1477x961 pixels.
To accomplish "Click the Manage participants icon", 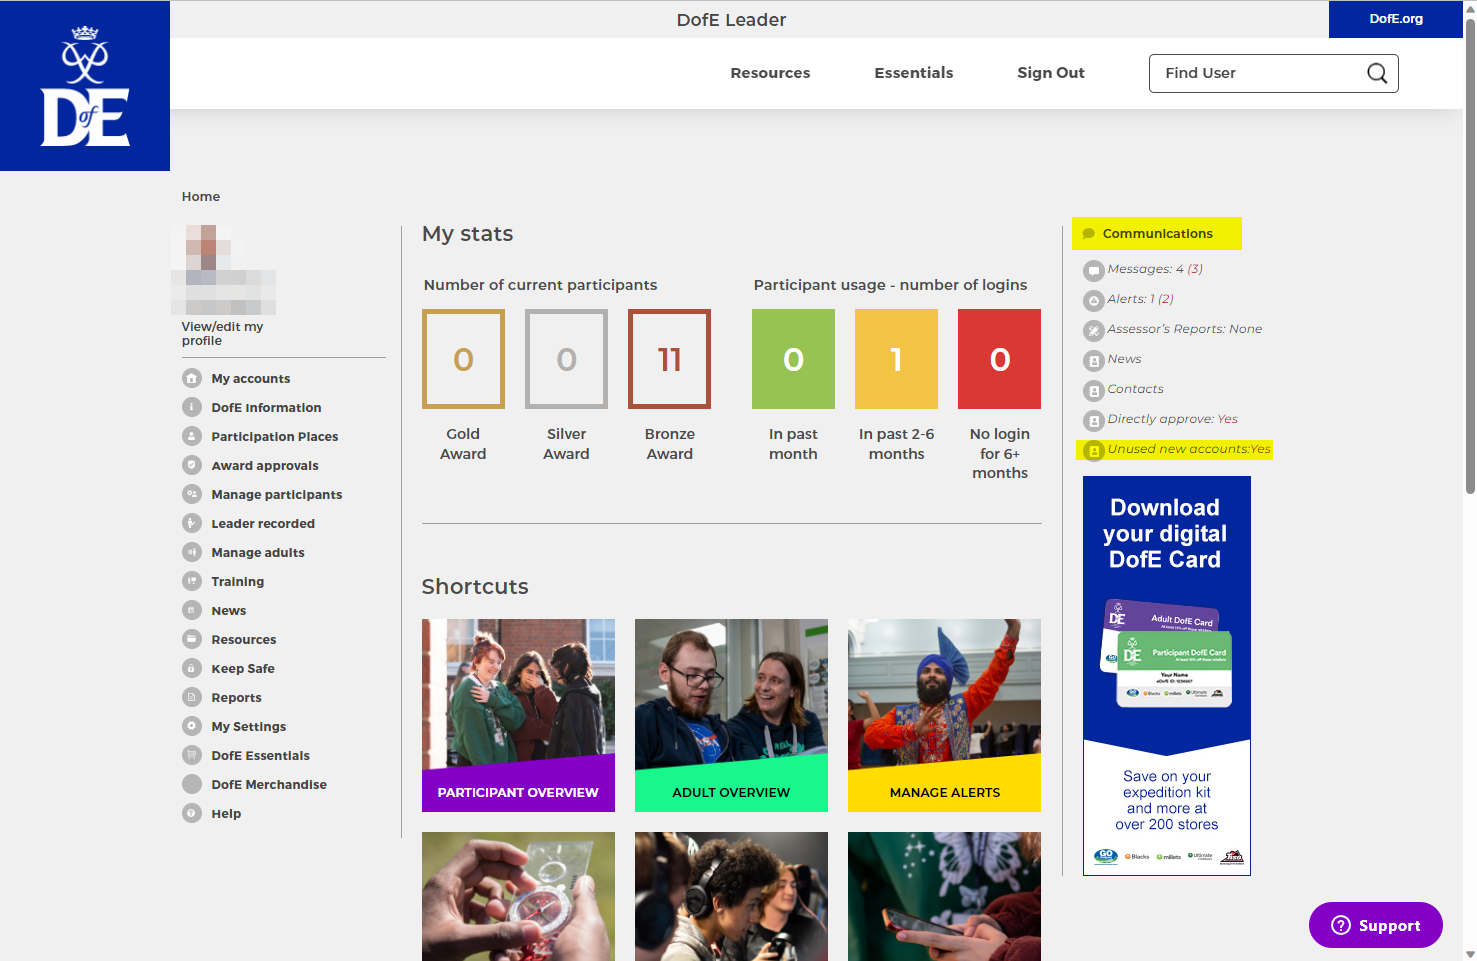I will pos(192,494).
